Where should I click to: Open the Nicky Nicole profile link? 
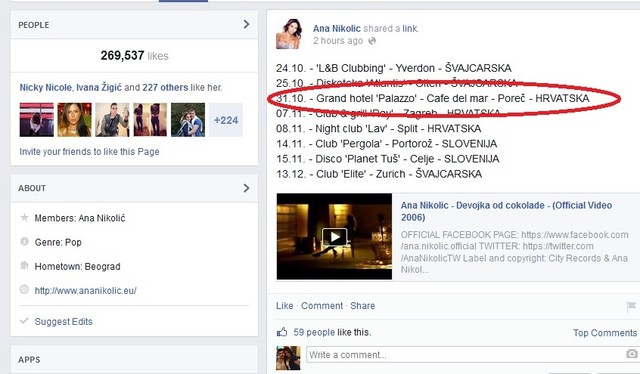46,87
